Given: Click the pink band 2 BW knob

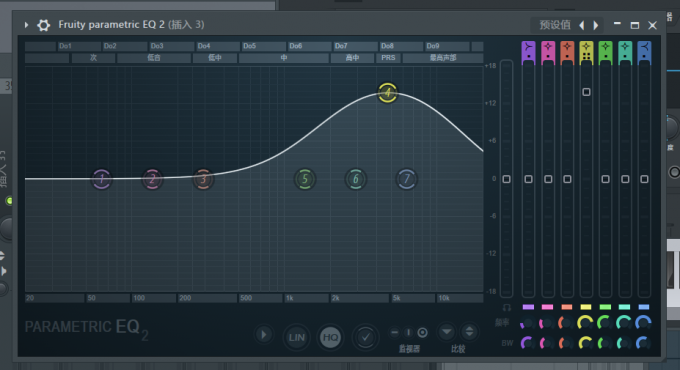Looking at the screenshot, I should tap(546, 343).
